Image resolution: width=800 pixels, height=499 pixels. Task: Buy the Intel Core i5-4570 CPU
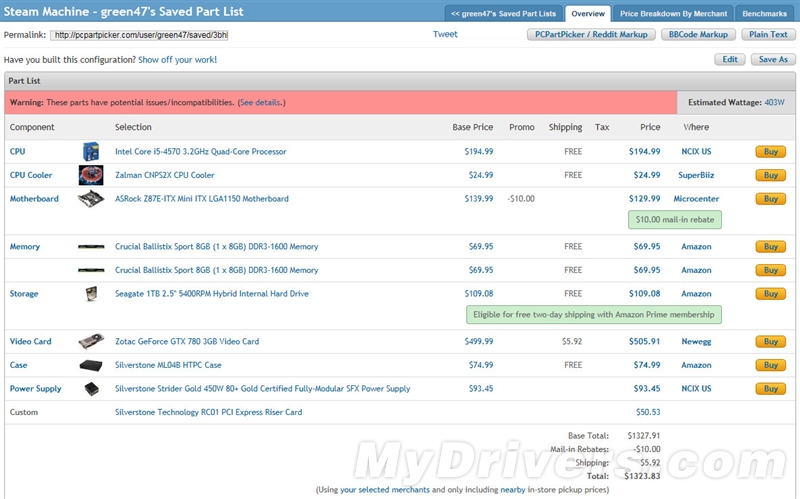(770, 152)
